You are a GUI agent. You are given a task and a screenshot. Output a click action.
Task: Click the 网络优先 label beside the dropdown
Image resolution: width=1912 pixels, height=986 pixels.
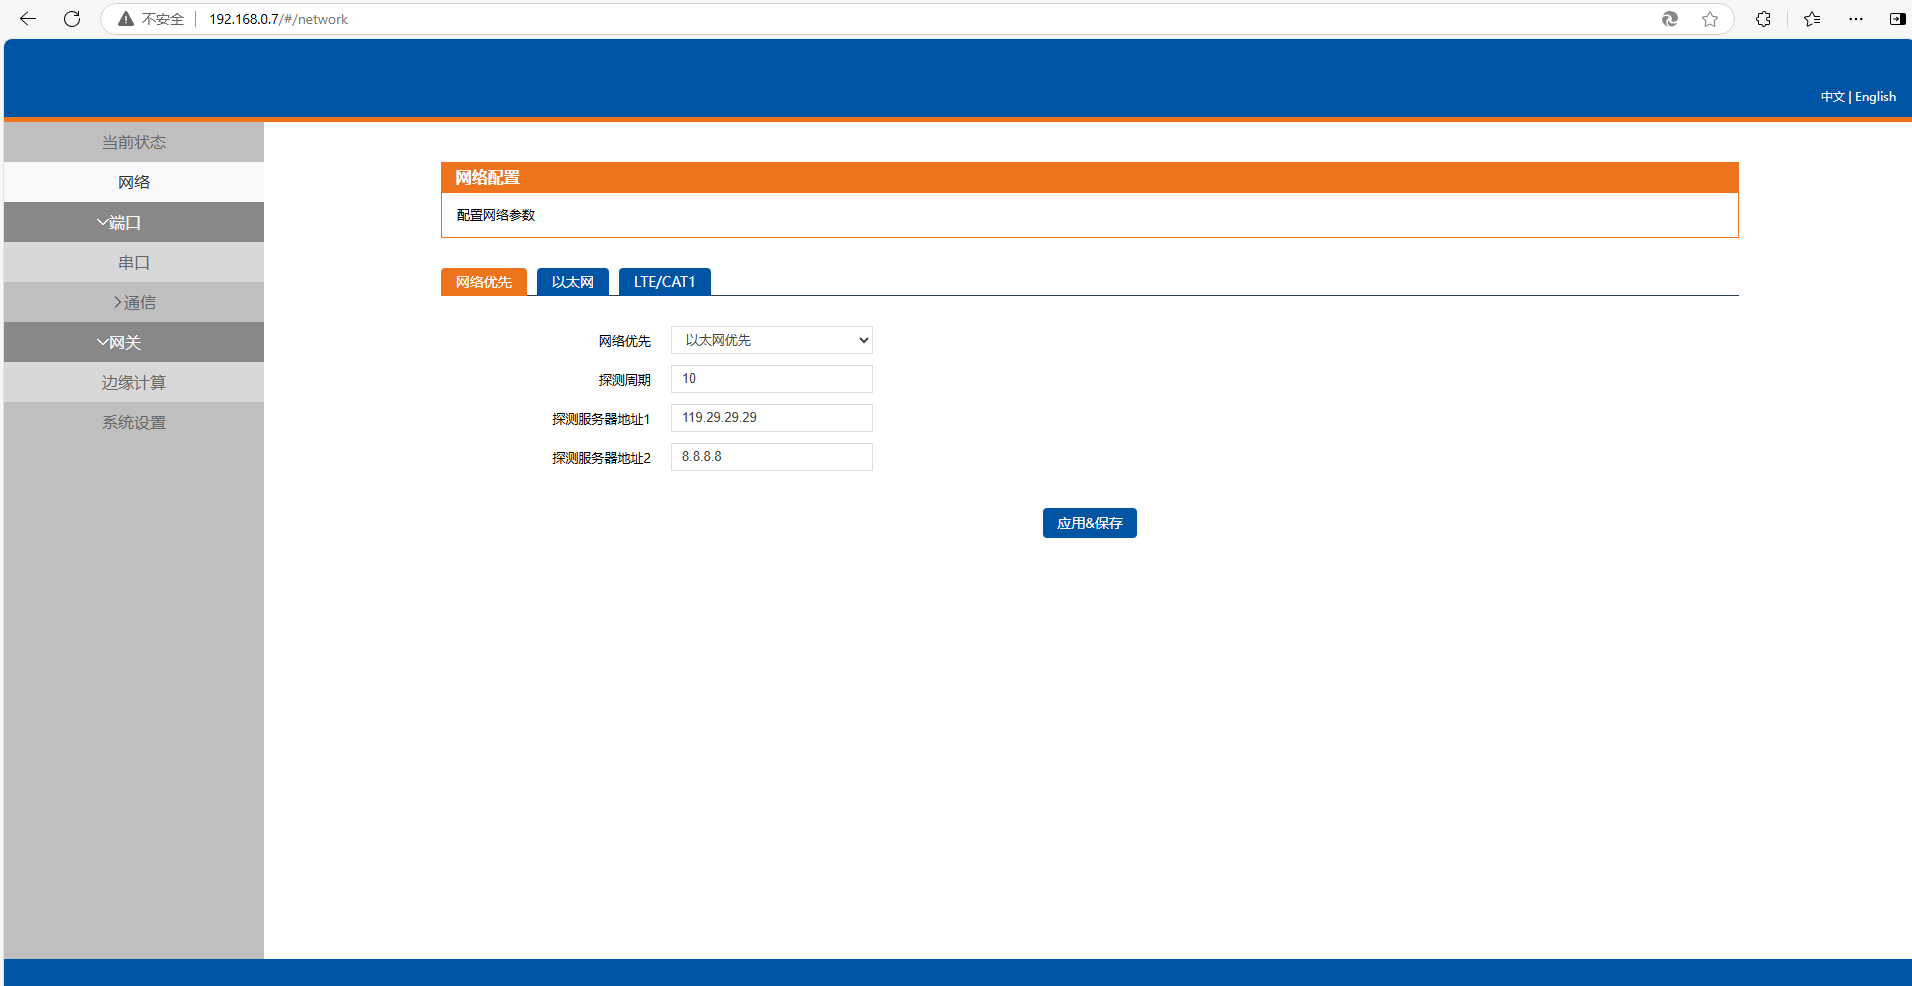click(x=625, y=341)
